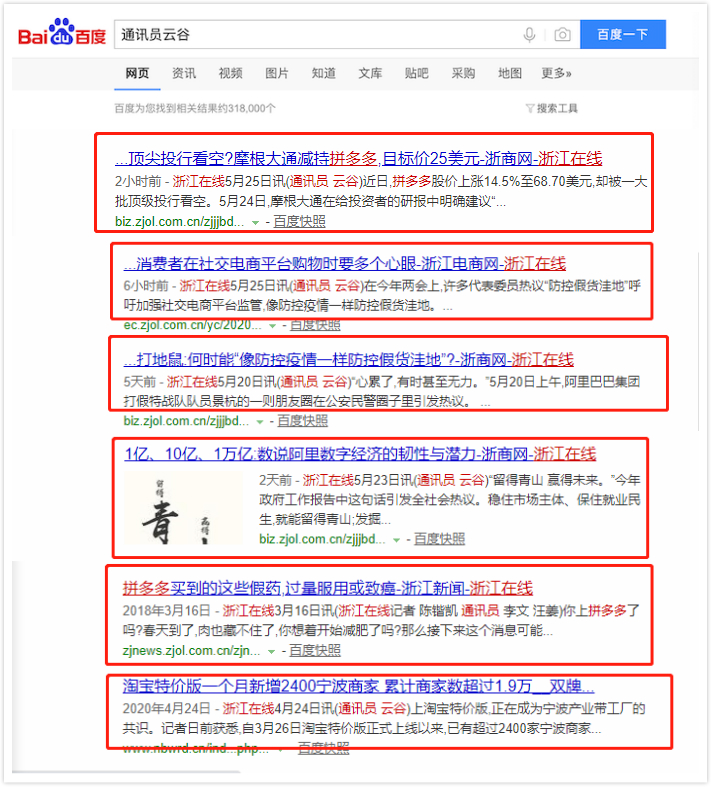Open dropdown arrow next to 1亿、10亿 result URL

click(x=396, y=540)
